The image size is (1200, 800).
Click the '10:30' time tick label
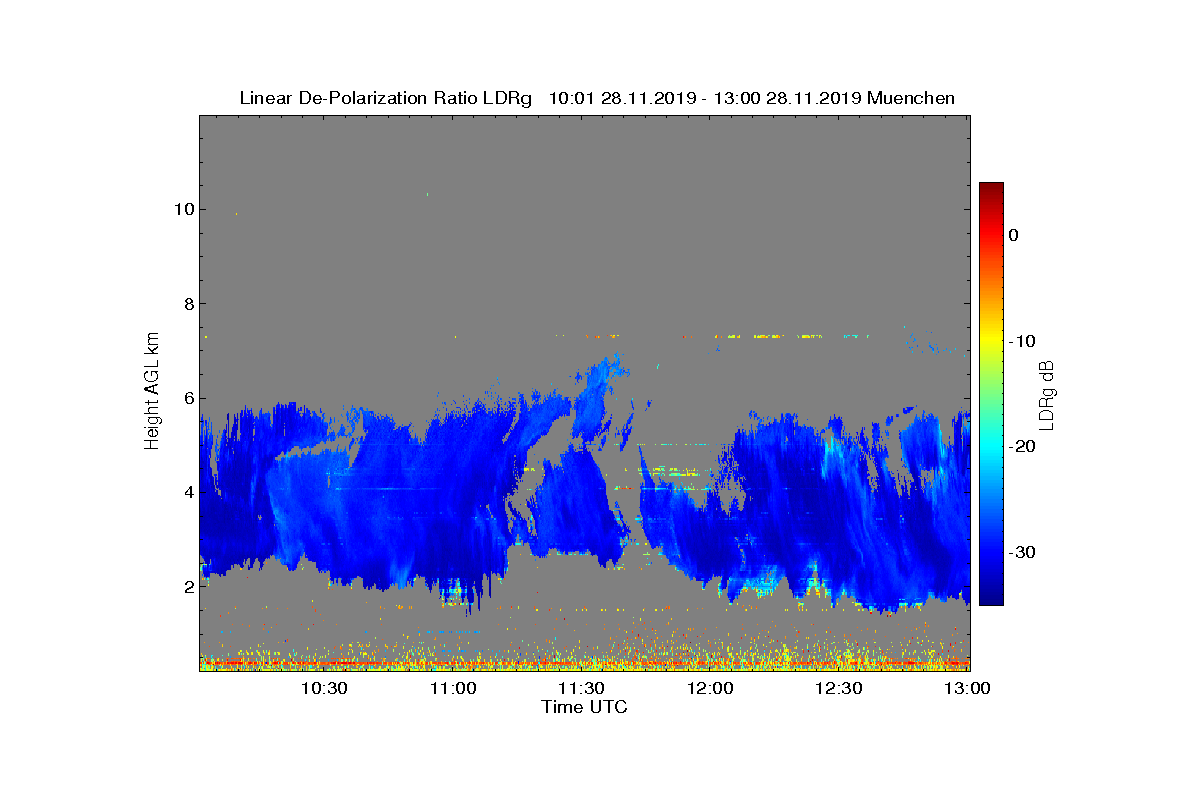click(324, 688)
